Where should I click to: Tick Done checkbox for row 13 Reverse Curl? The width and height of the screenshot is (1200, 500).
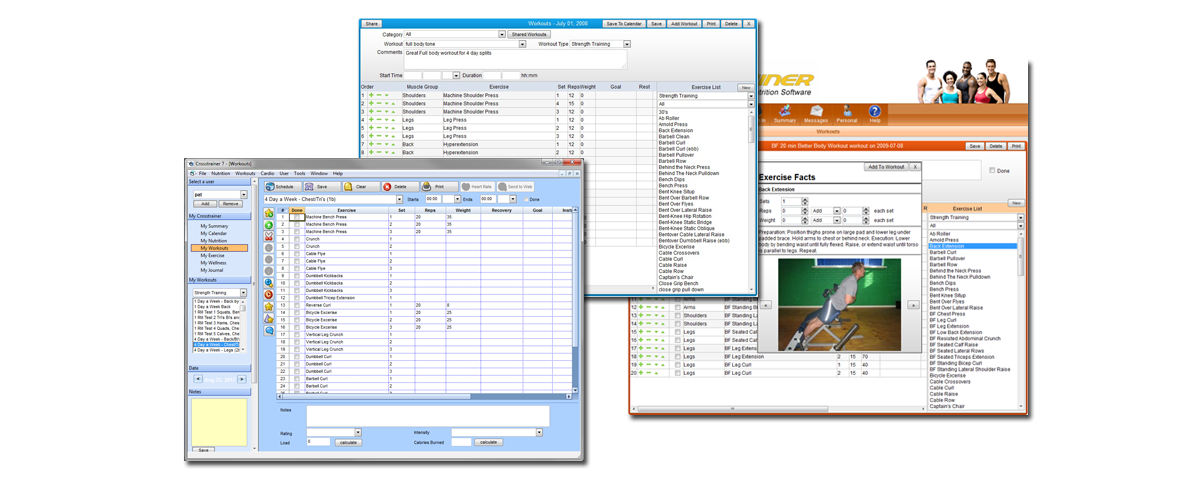[x=297, y=305]
